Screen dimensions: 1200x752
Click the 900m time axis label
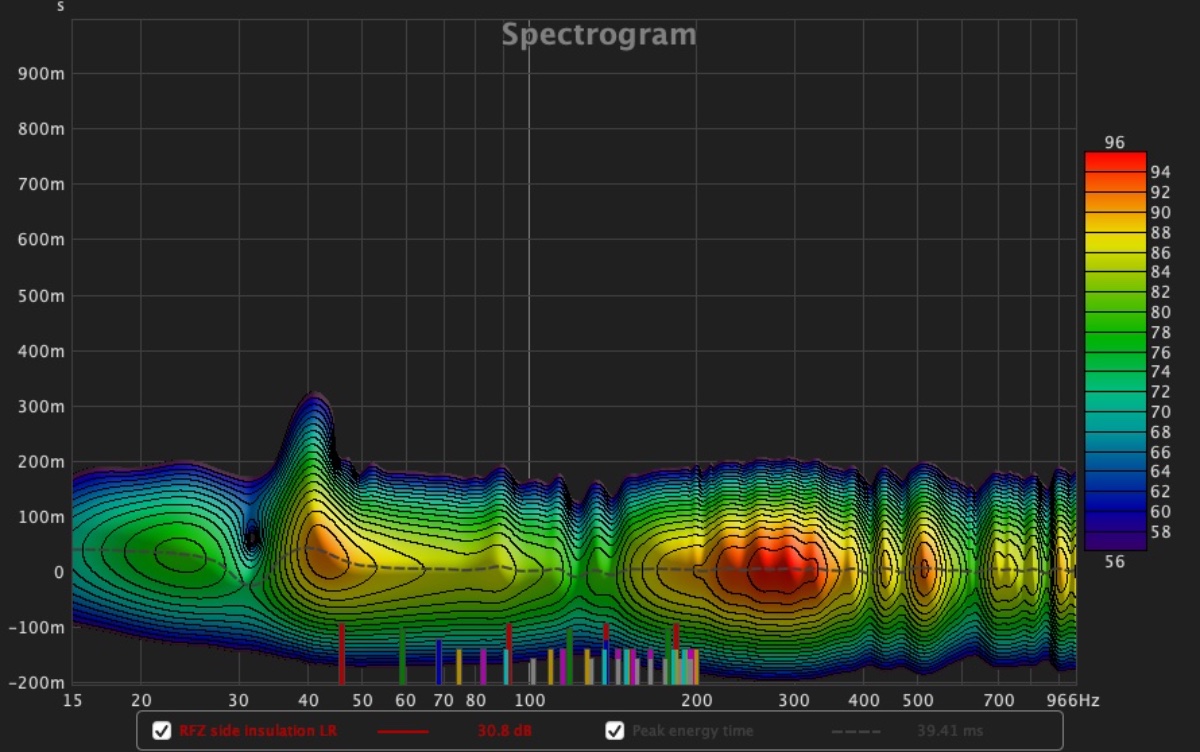click(x=43, y=74)
